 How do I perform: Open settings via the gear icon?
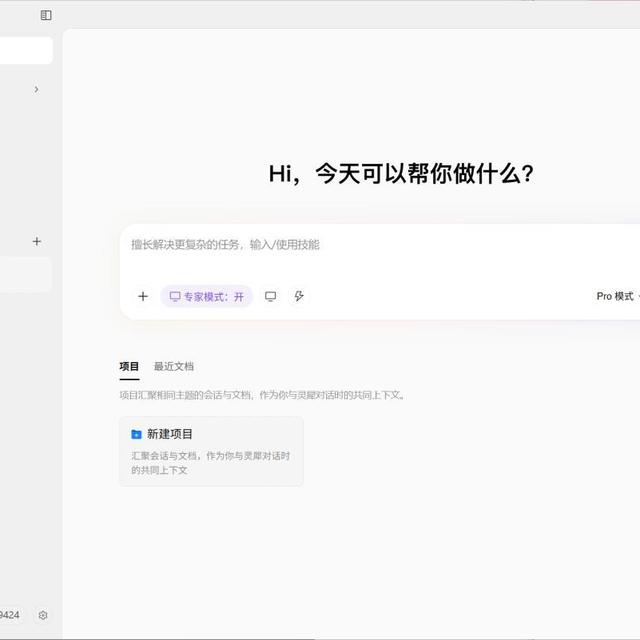pos(43,615)
